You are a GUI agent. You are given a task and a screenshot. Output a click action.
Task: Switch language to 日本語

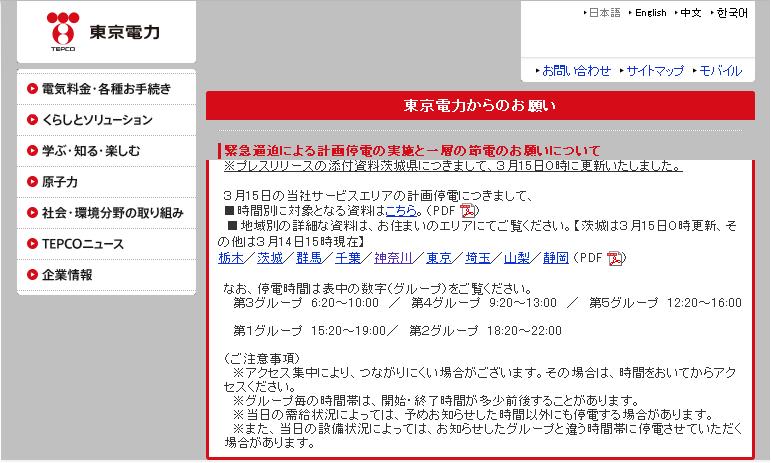point(604,13)
